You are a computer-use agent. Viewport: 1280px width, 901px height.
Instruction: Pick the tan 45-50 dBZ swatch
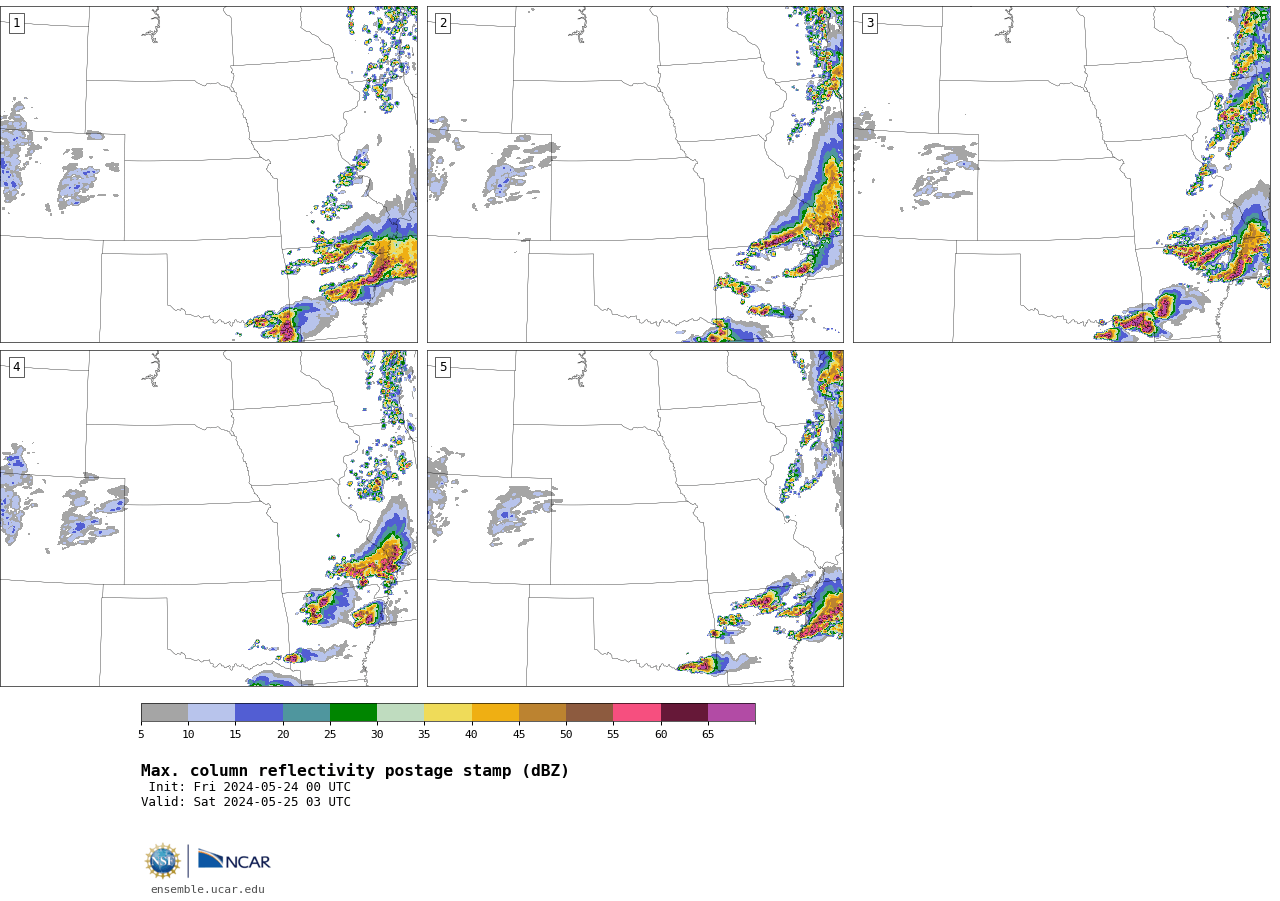tap(542, 713)
